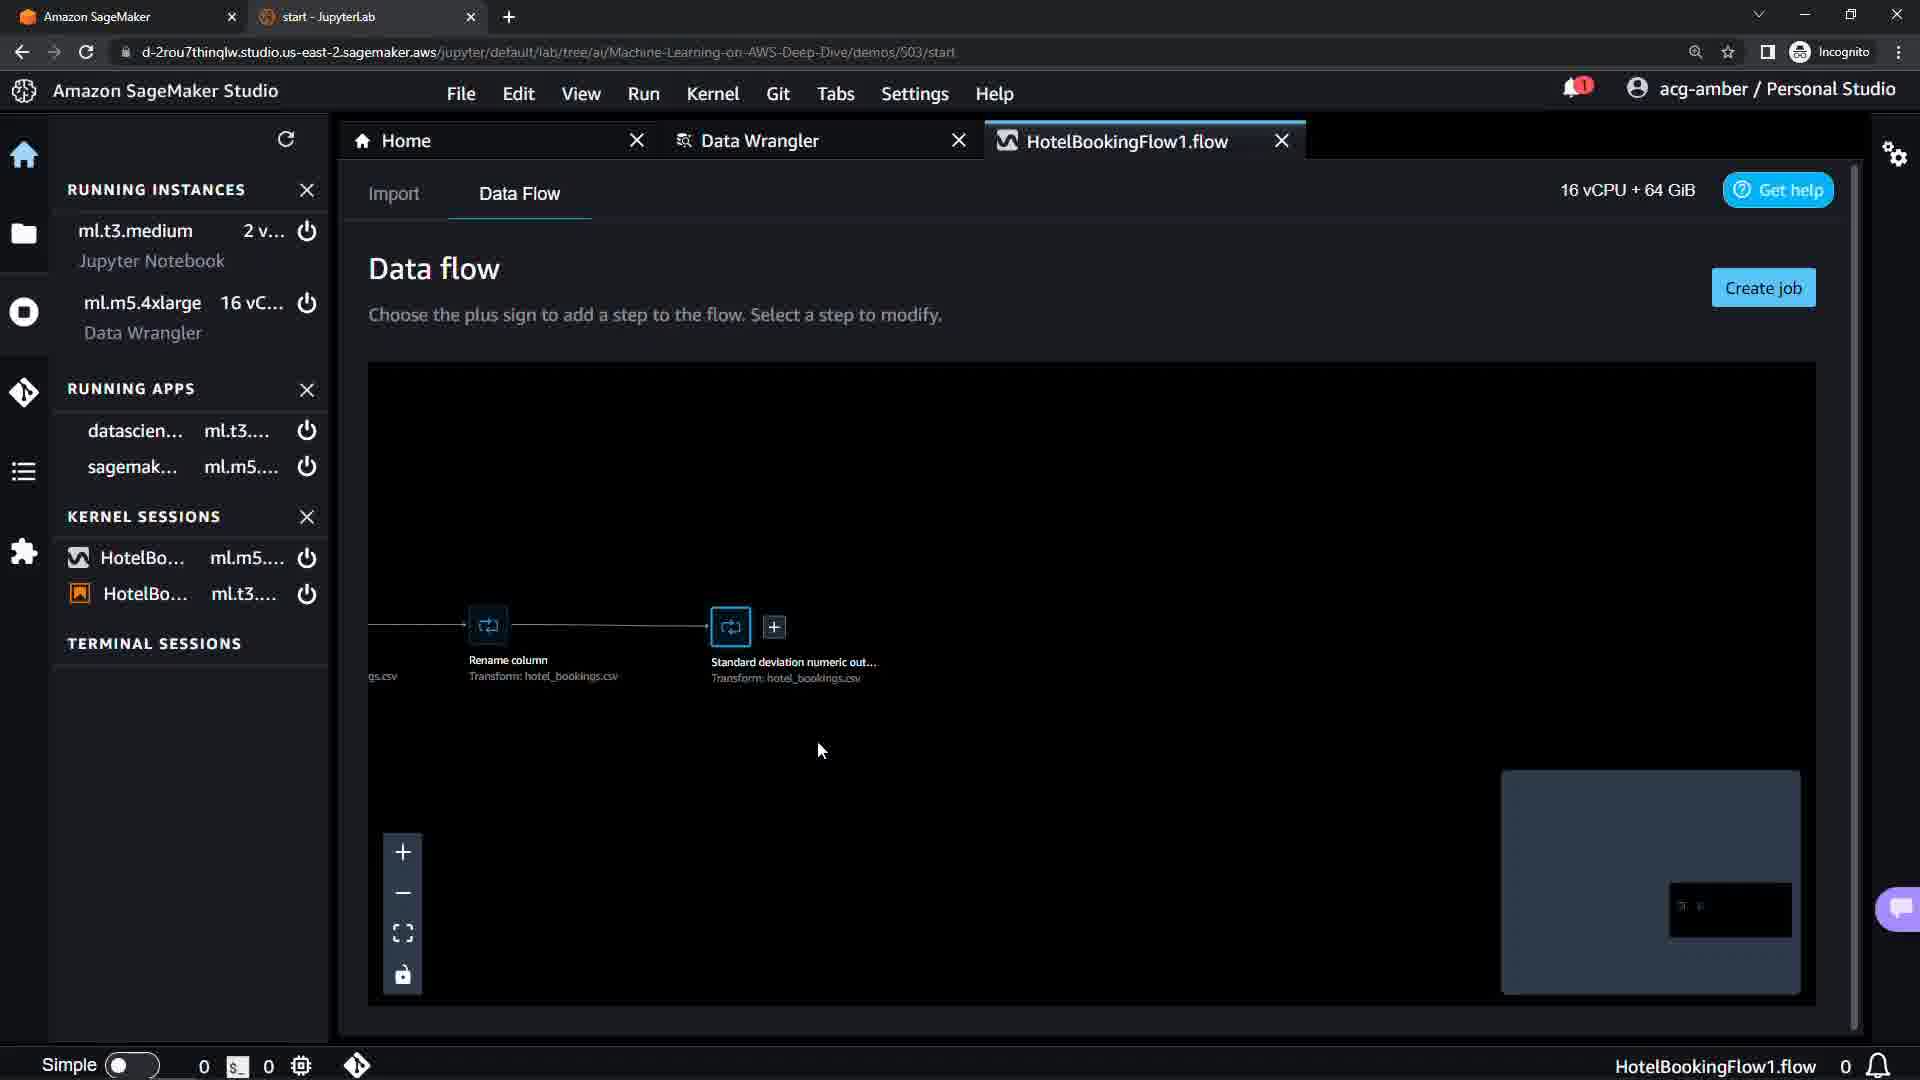The width and height of the screenshot is (1920, 1080).
Task: Shut down ml.m5.4xlarge instance power icon
Action: 307,303
